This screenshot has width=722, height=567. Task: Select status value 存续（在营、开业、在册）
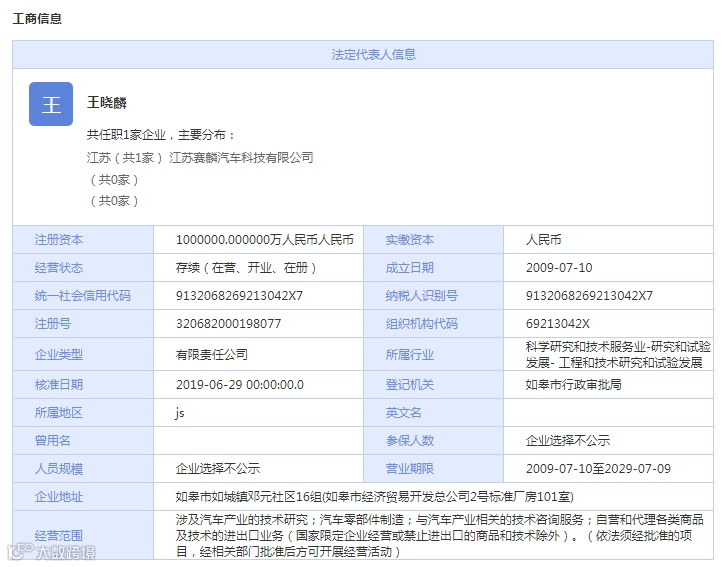tap(246, 268)
